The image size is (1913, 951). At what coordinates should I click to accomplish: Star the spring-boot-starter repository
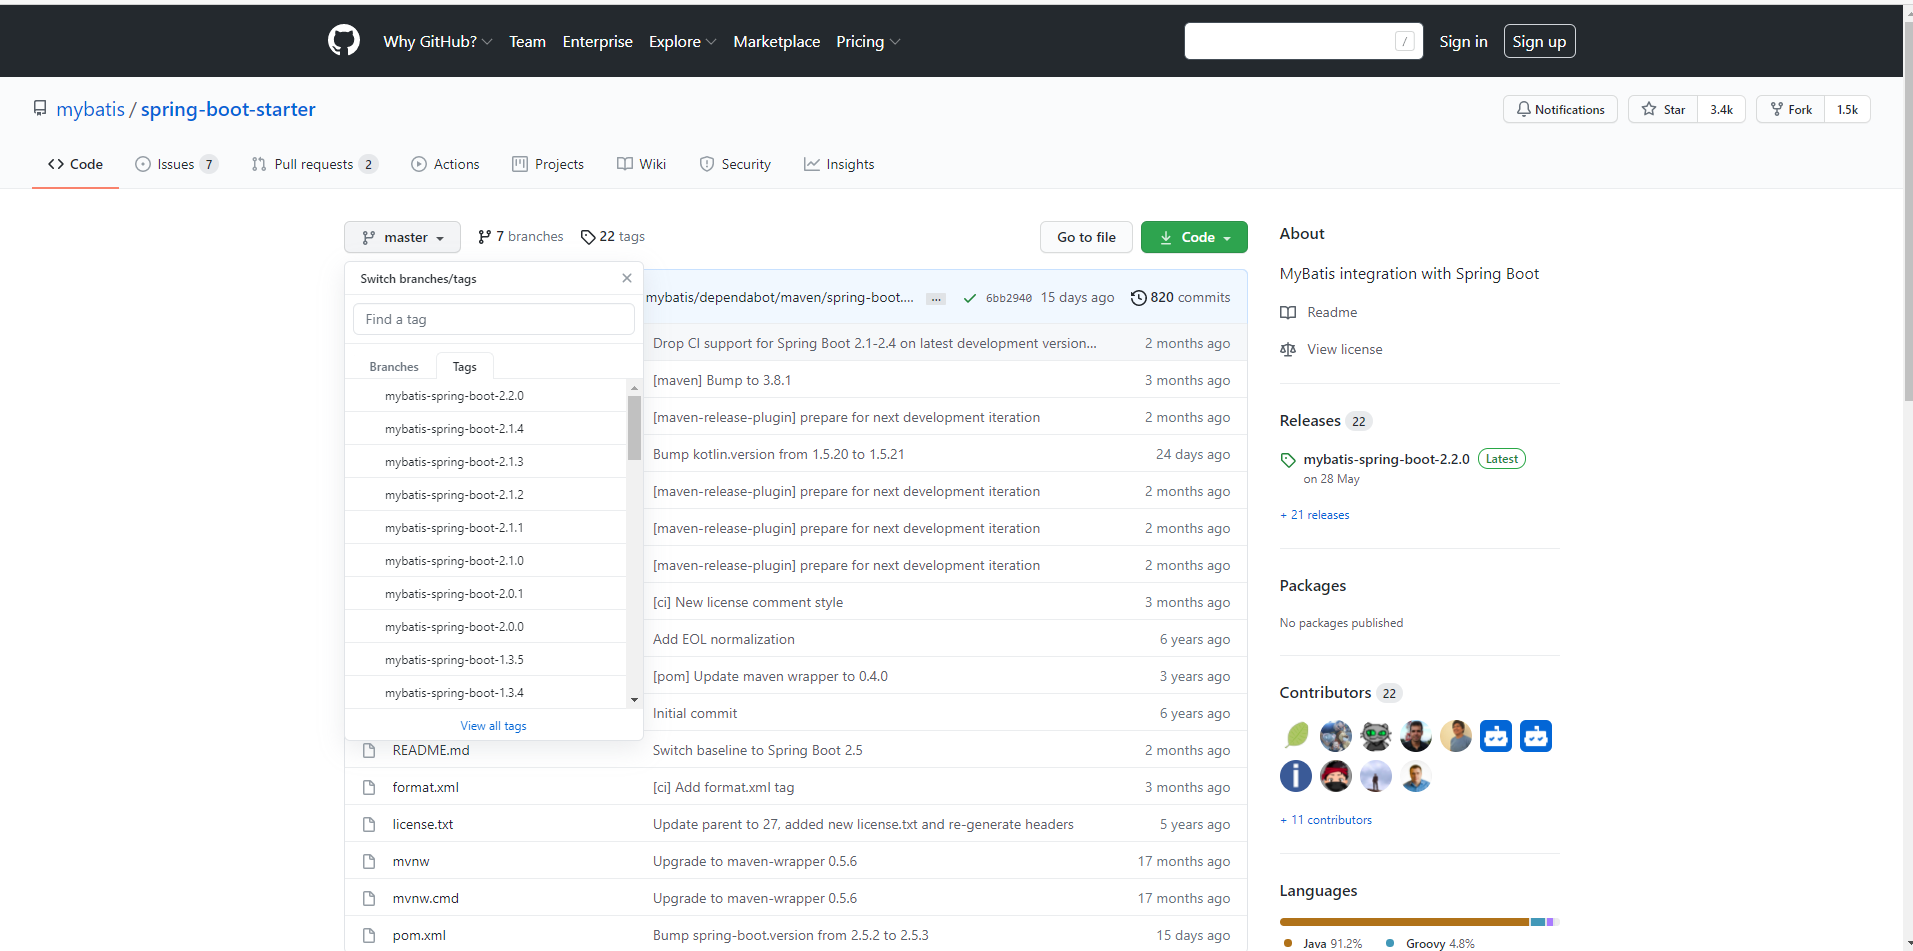[x=1663, y=110]
